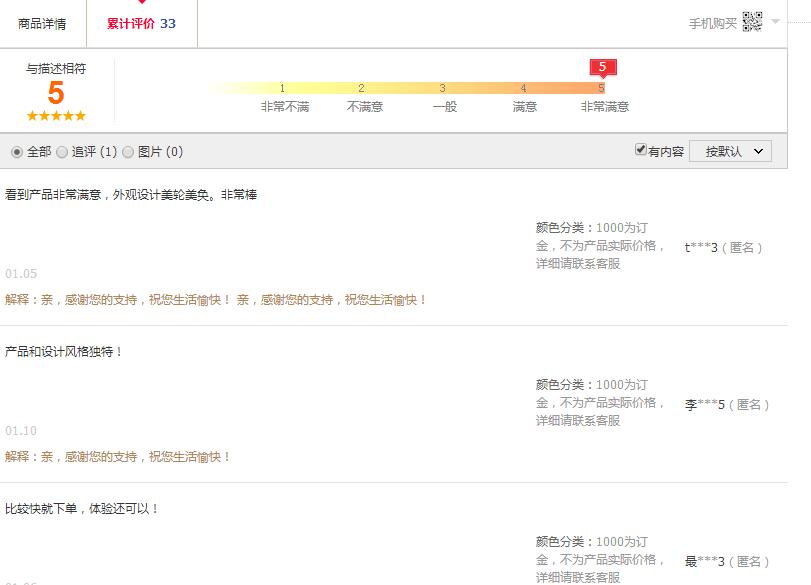The image size is (811, 585).
Task: Uncheck the 有内容 checkbox
Action: click(x=641, y=150)
